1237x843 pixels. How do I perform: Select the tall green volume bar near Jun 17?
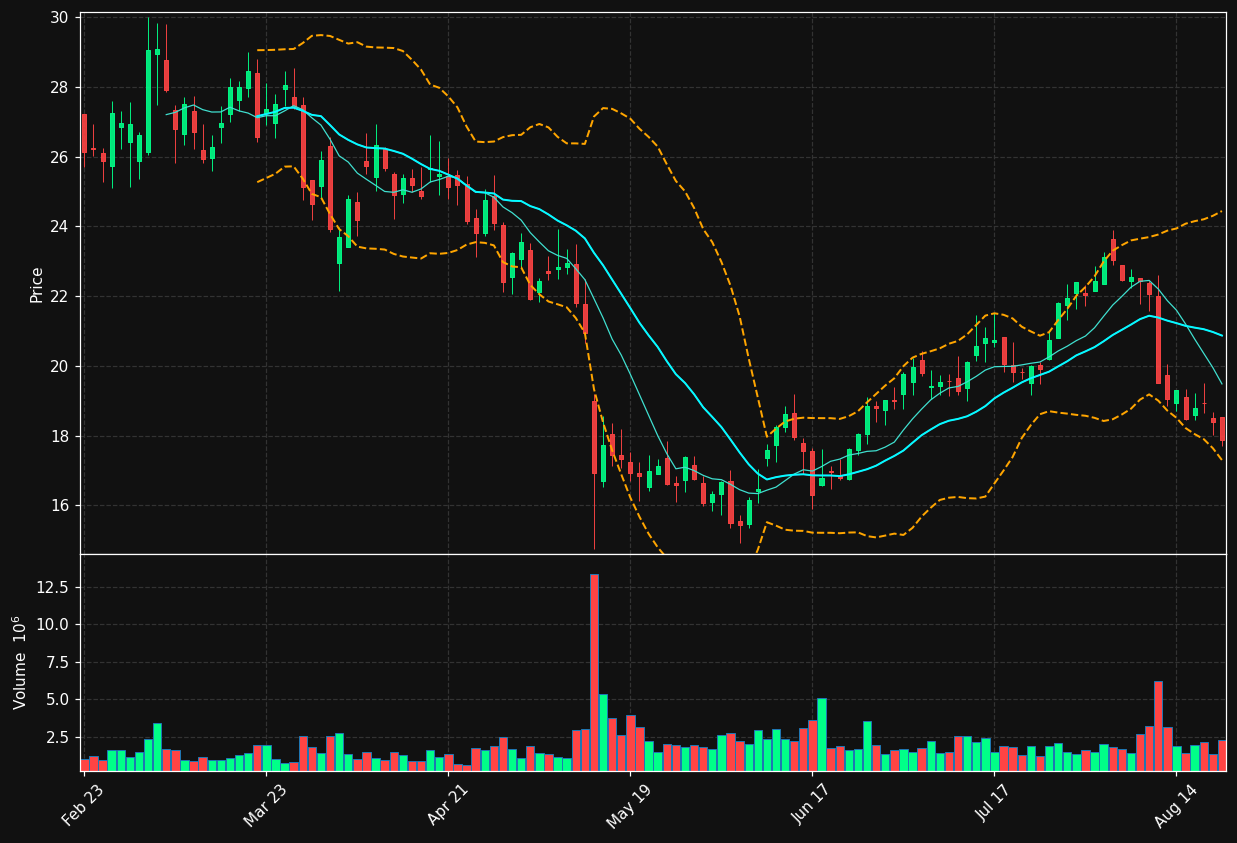pyautogui.click(x=822, y=735)
